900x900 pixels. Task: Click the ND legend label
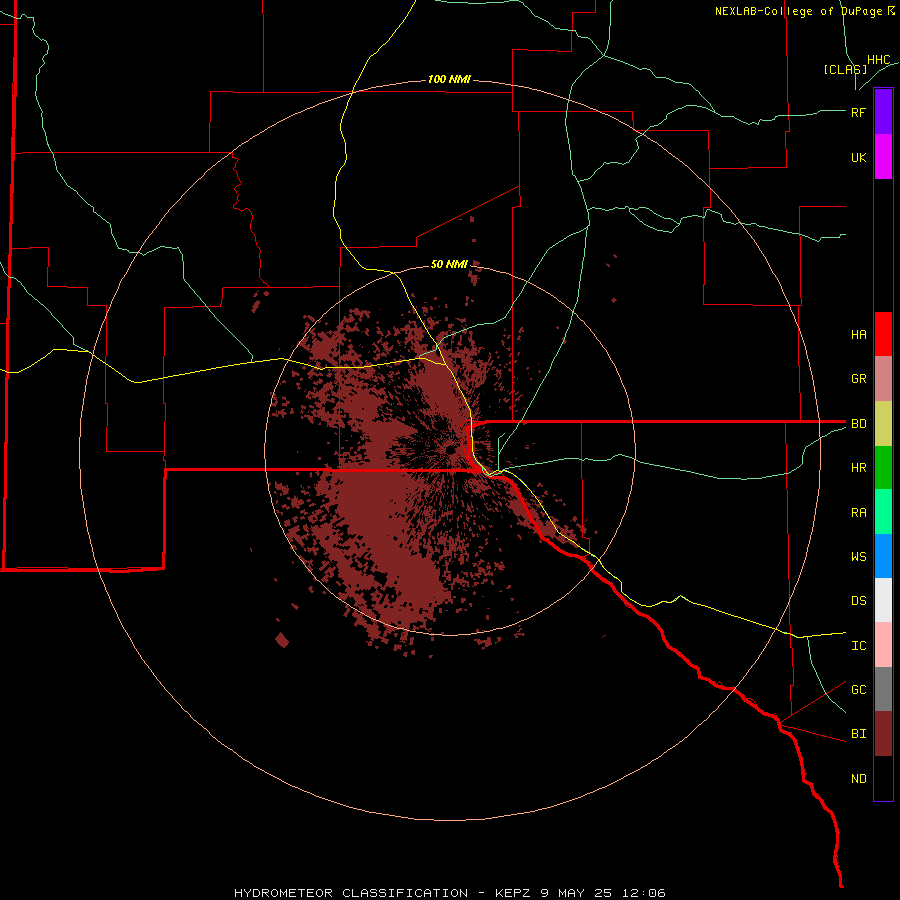click(x=858, y=779)
